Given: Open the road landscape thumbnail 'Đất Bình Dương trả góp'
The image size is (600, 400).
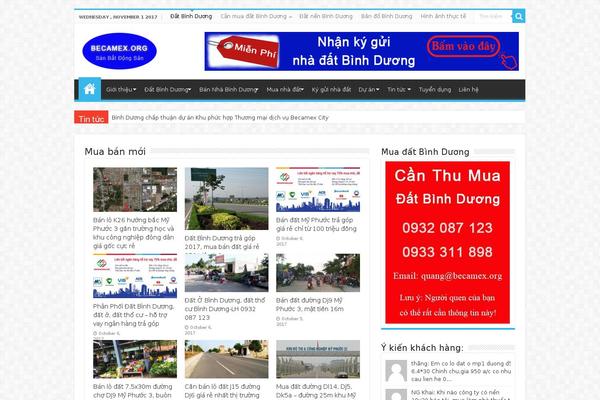Looking at the screenshot, I should tap(227, 198).
